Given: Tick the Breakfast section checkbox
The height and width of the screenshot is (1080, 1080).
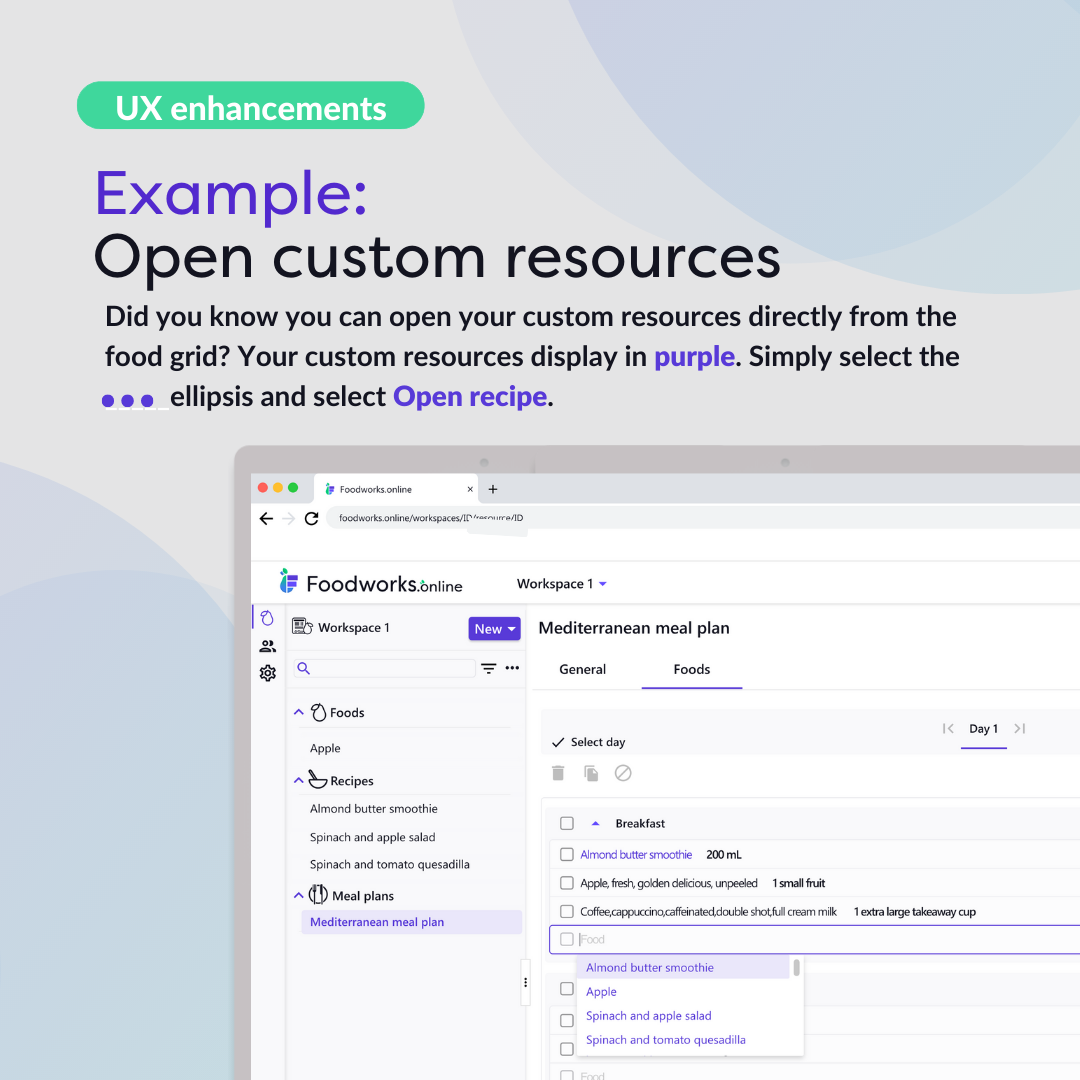Looking at the screenshot, I should (x=567, y=823).
